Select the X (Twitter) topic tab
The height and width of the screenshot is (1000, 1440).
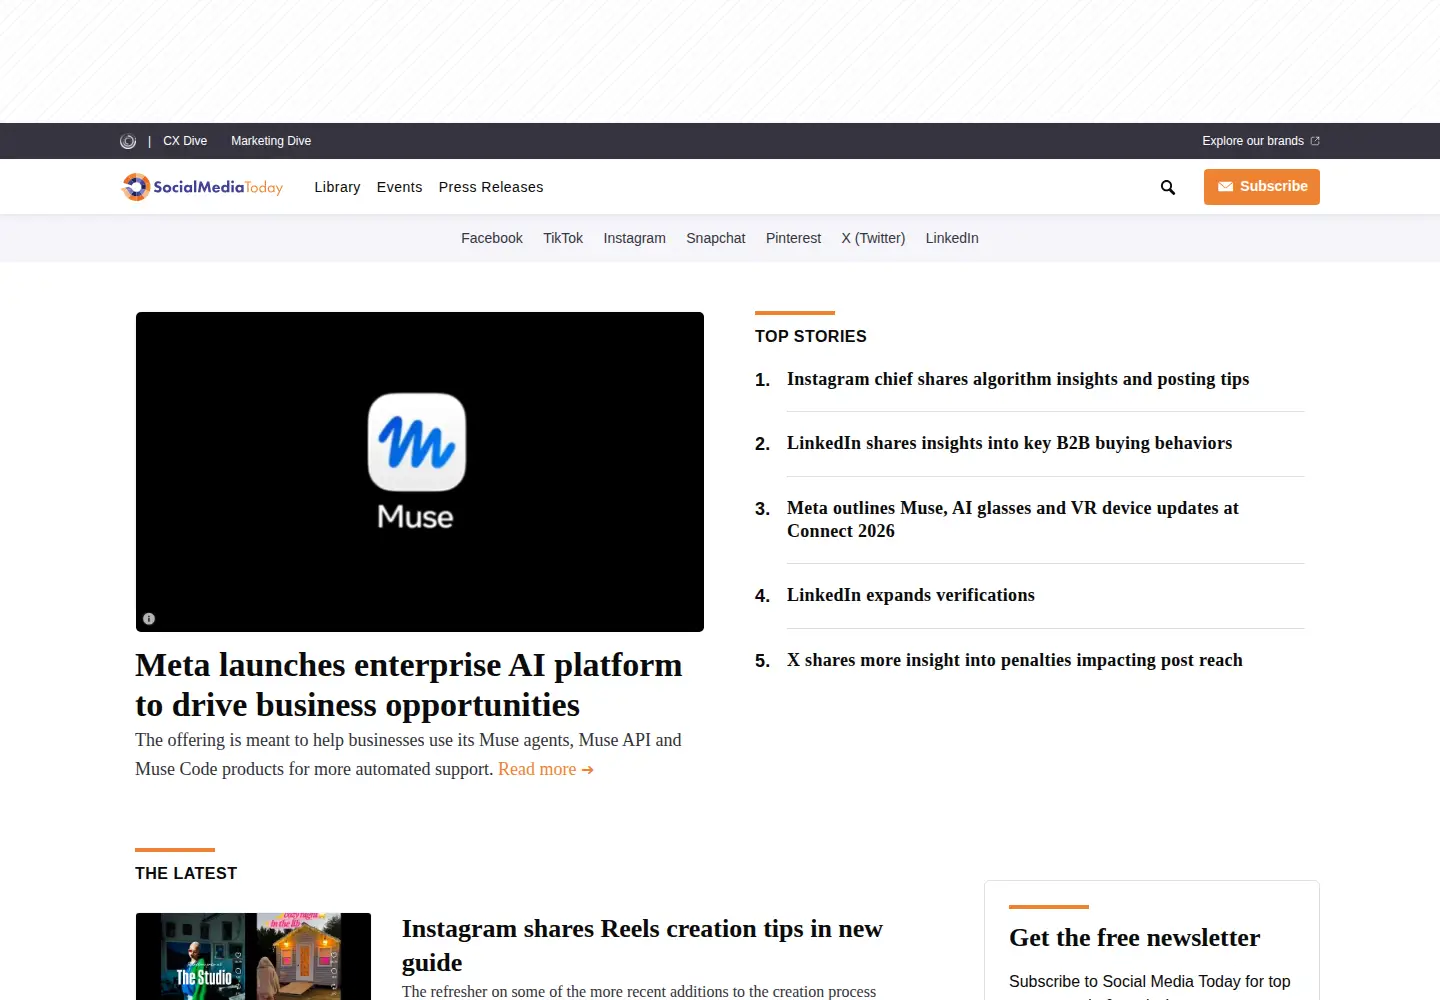pos(873,238)
